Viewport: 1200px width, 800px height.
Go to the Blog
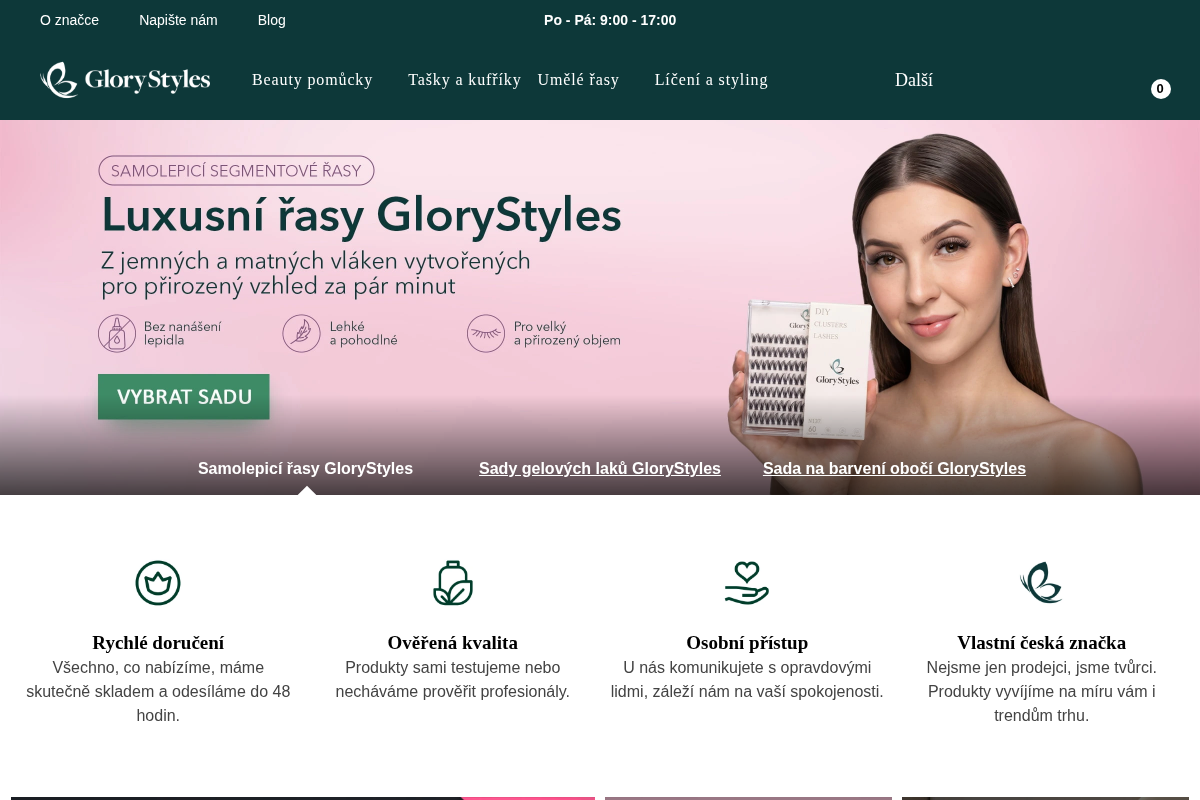272,20
